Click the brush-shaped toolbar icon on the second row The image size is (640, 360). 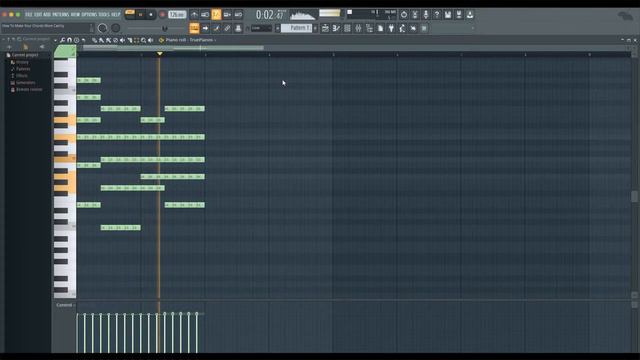tap(216, 28)
